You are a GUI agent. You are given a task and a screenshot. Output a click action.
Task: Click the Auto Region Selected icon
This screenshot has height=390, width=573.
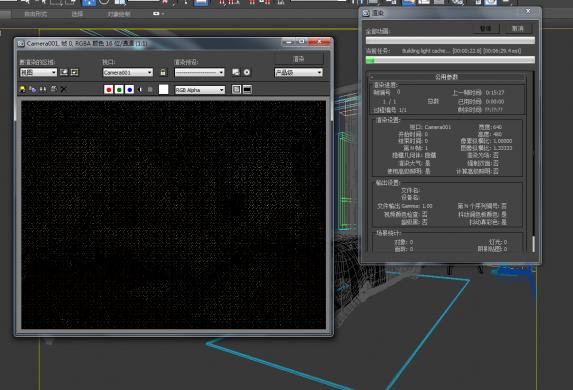click(75, 72)
